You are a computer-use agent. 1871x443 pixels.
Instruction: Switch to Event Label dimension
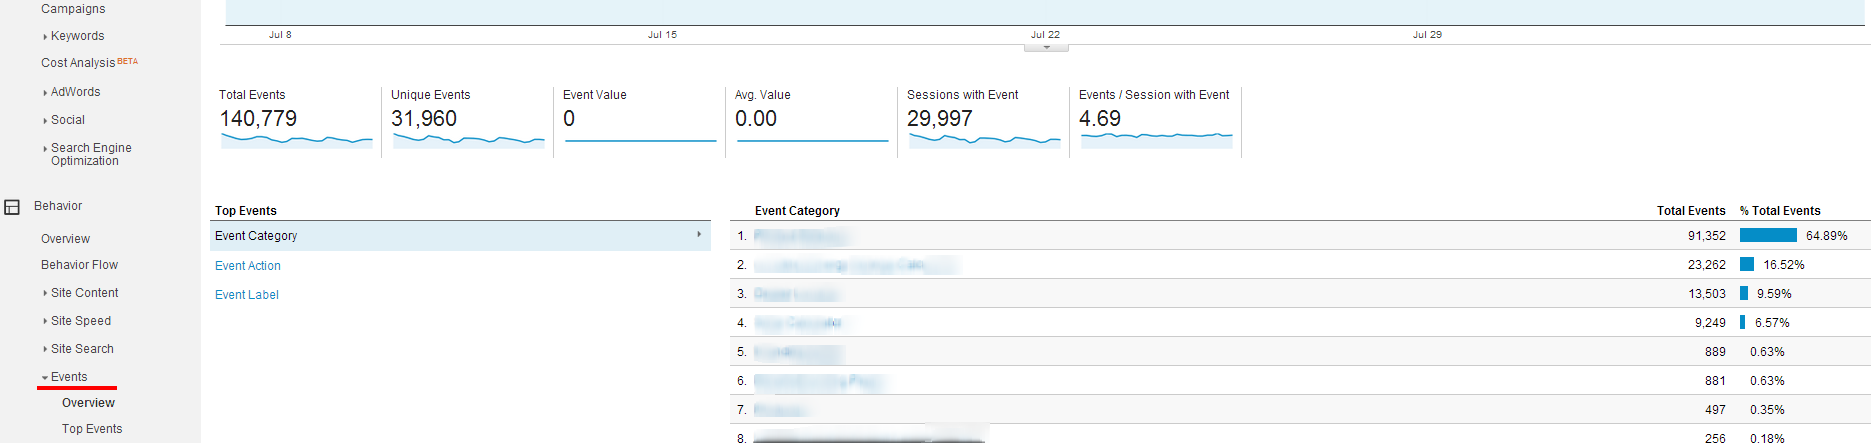(x=247, y=295)
